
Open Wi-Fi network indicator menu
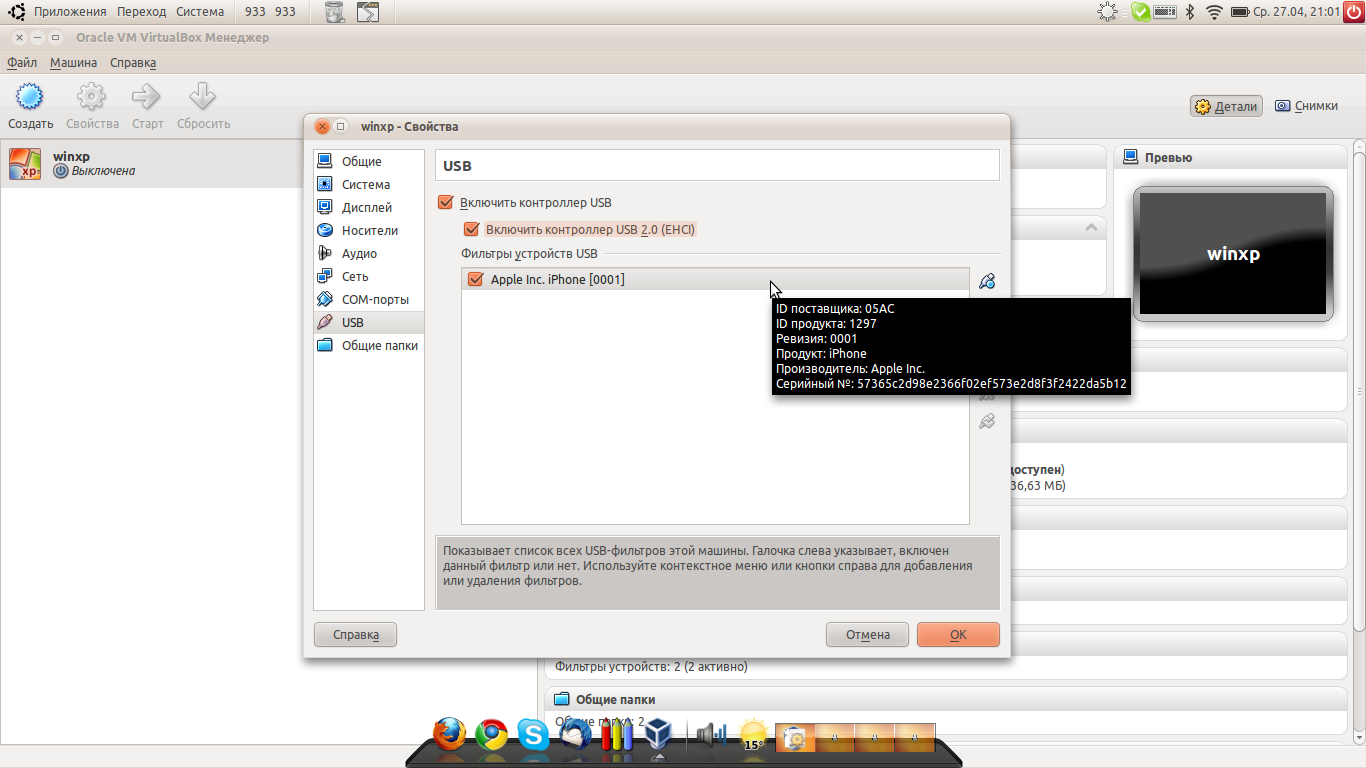pos(1214,12)
